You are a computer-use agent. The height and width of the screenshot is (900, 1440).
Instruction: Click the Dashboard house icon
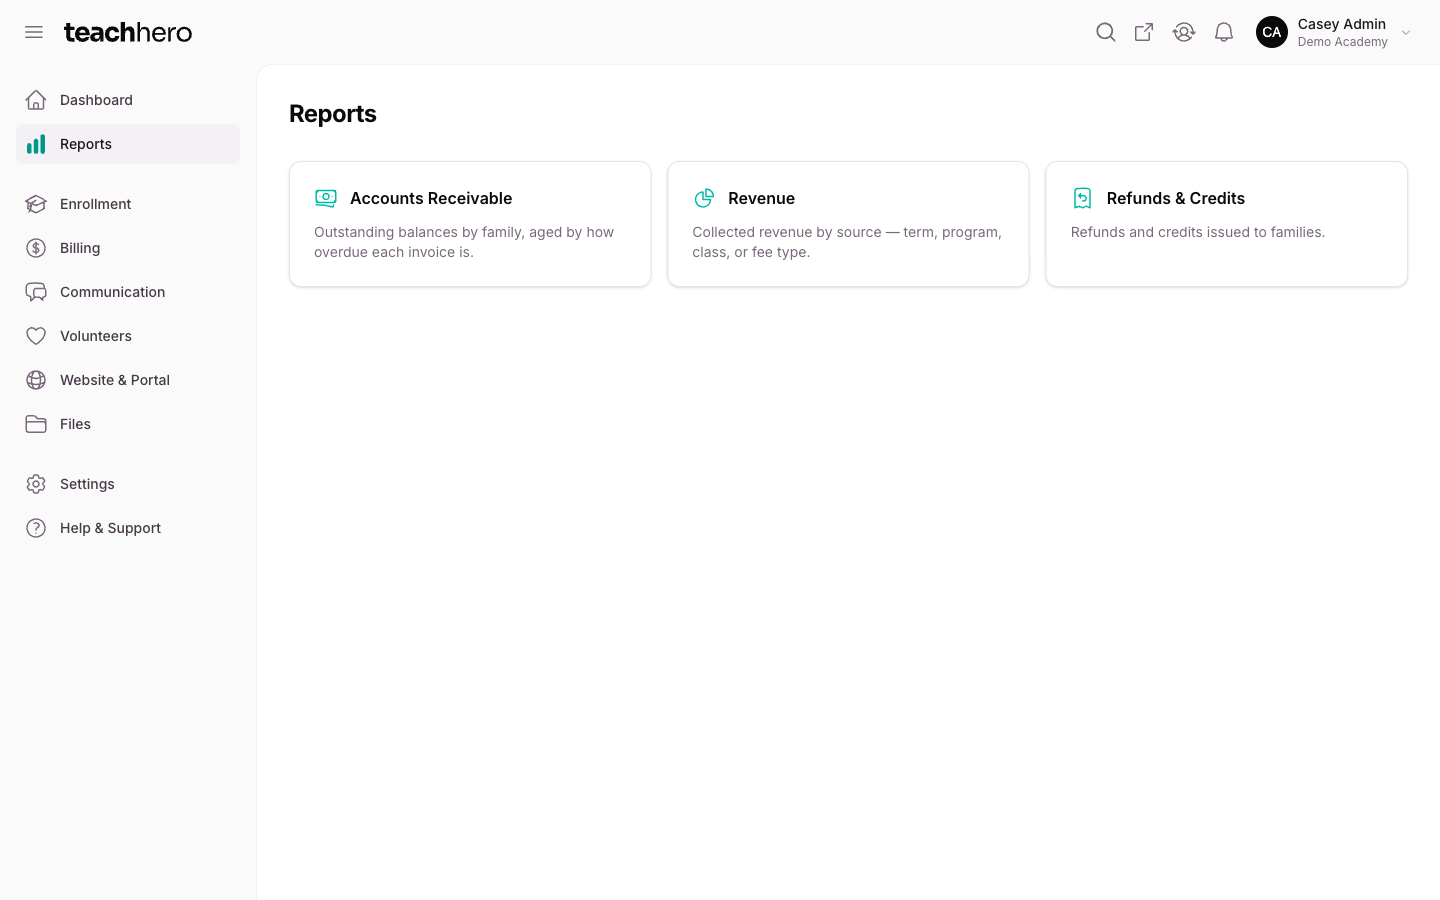36,100
